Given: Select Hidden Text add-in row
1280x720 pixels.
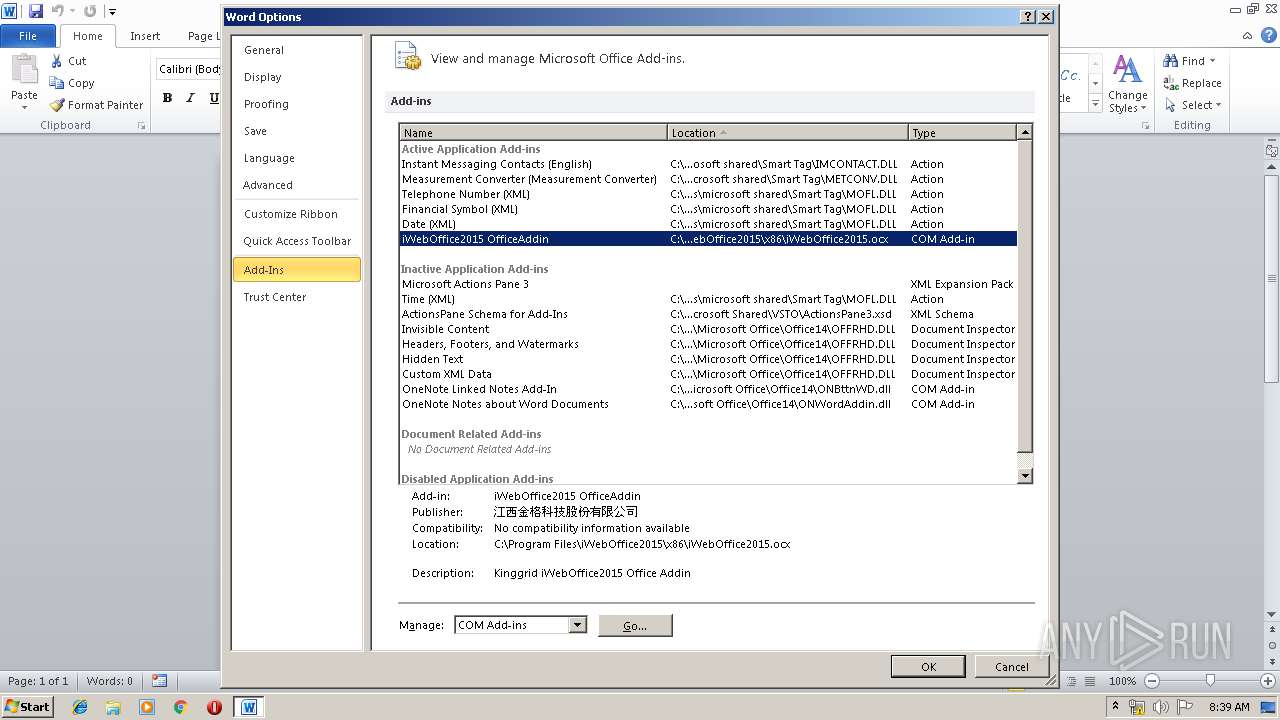Looking at the screenshot, I should [708, 359].
